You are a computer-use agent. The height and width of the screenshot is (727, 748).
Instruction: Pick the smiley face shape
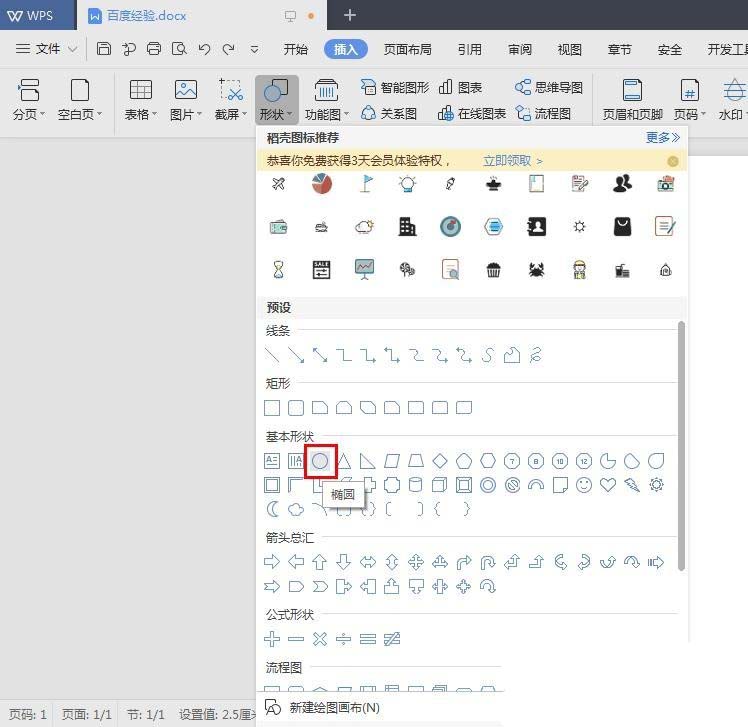tap(584, 485)
